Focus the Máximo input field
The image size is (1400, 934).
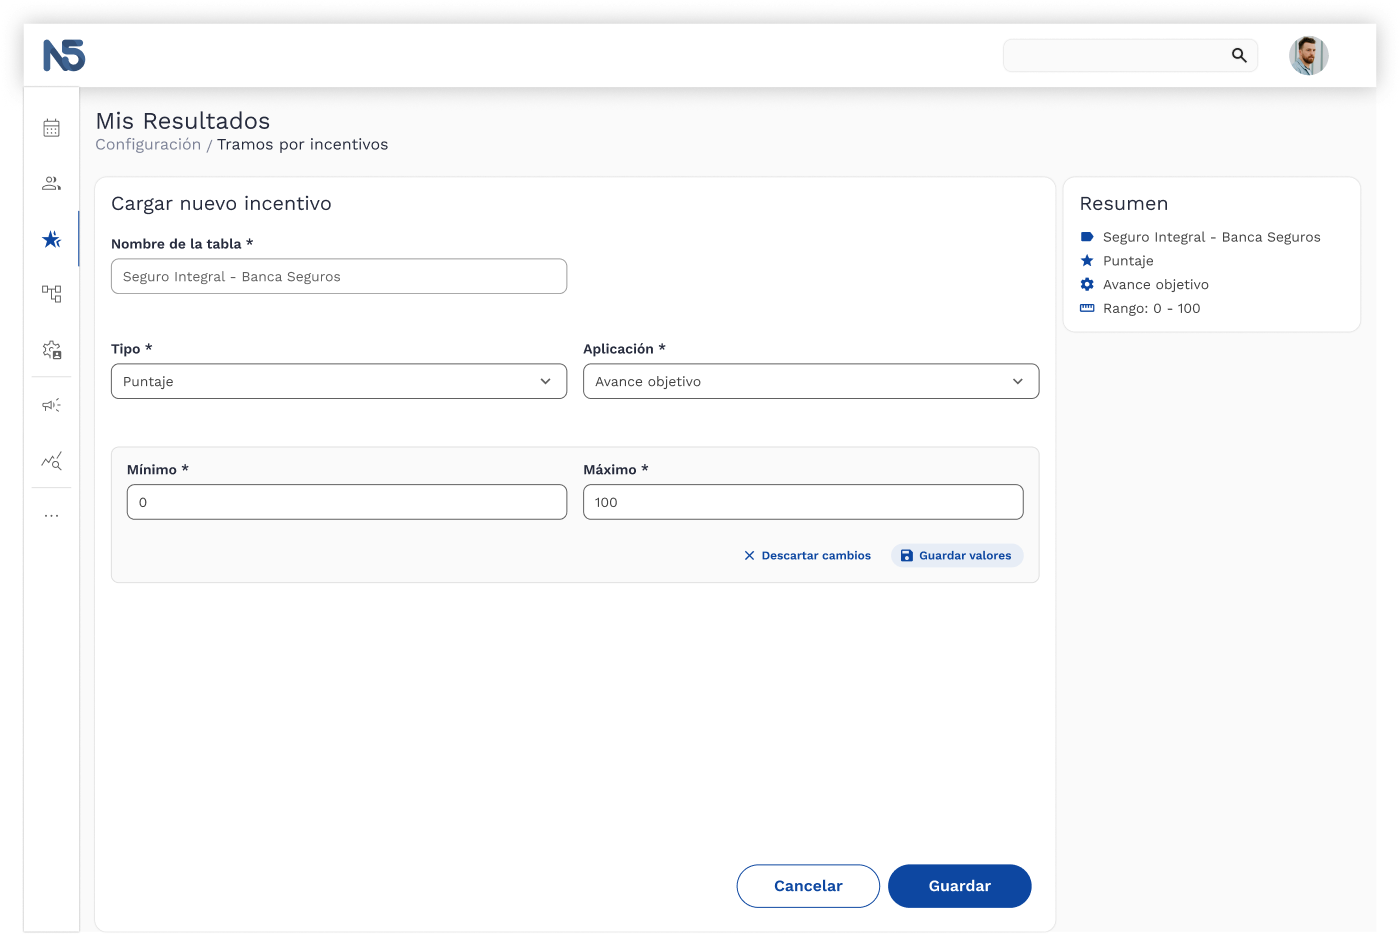click(x=803, y=502)
